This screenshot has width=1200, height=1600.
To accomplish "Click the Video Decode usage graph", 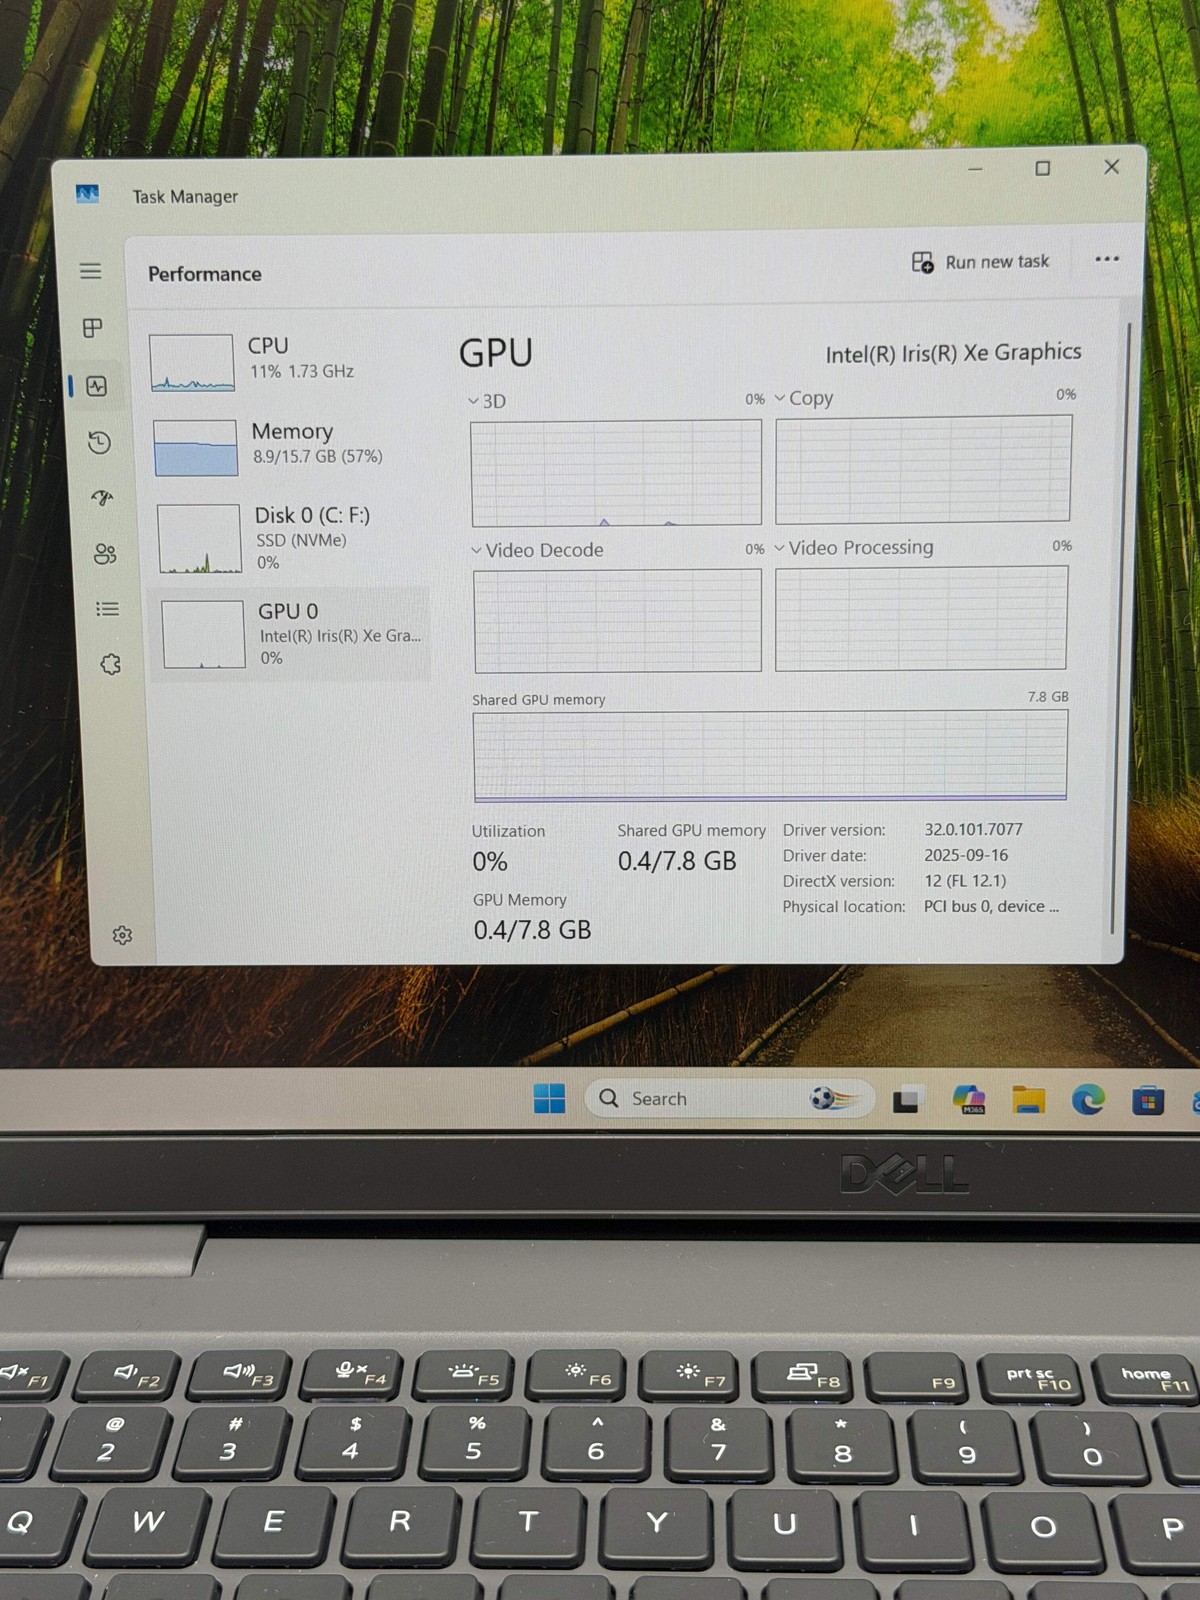I will [617, 621].
